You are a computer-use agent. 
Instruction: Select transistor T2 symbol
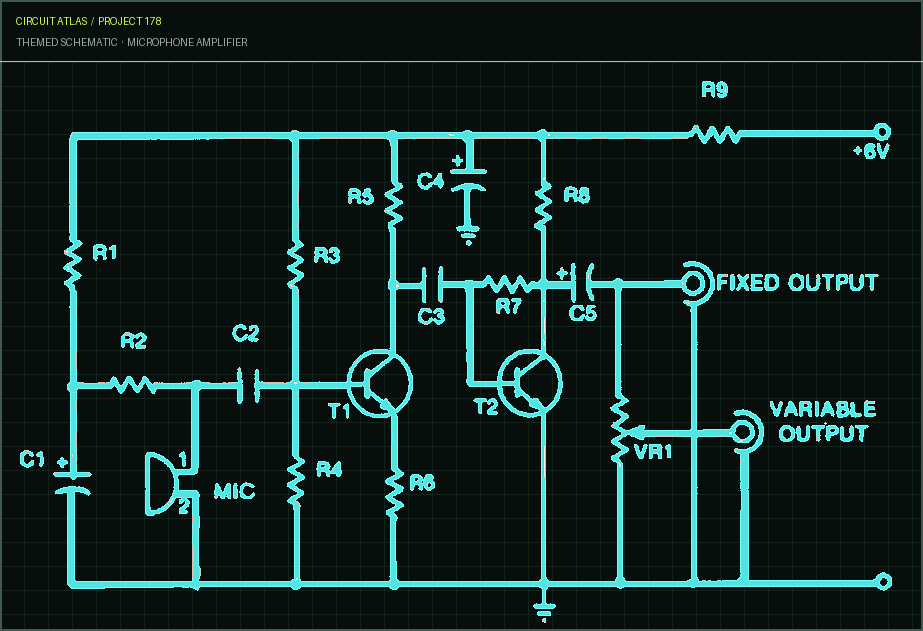(x=529, y=383)
